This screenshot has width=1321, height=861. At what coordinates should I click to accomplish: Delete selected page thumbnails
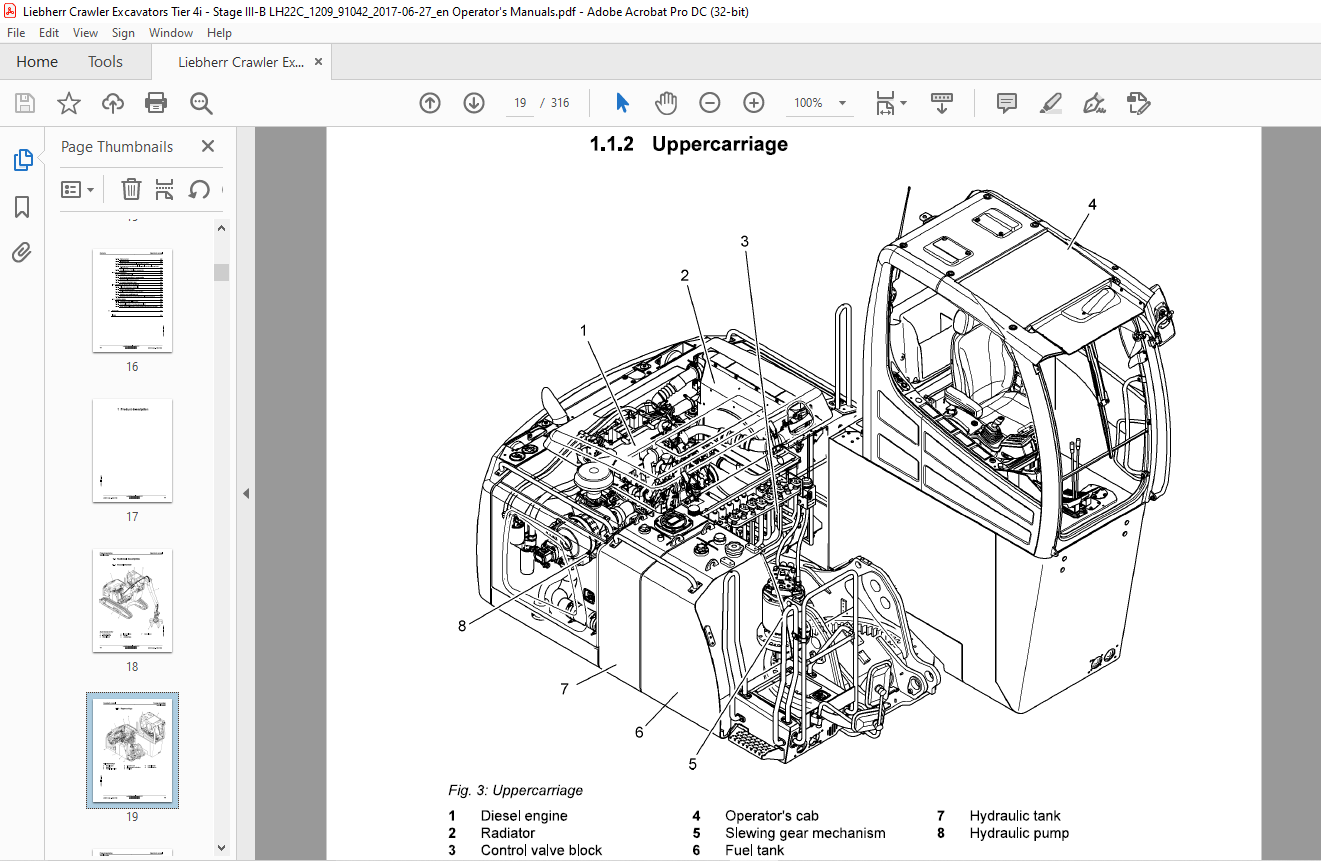click(131, 189)
